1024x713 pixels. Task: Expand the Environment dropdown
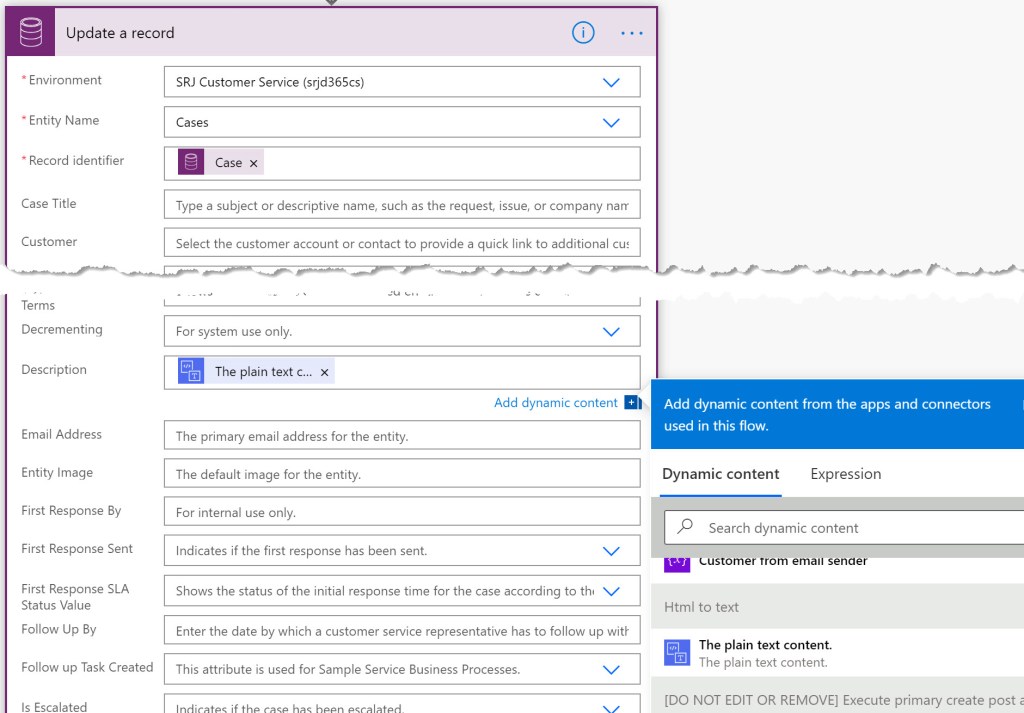[x=611, y=83]
